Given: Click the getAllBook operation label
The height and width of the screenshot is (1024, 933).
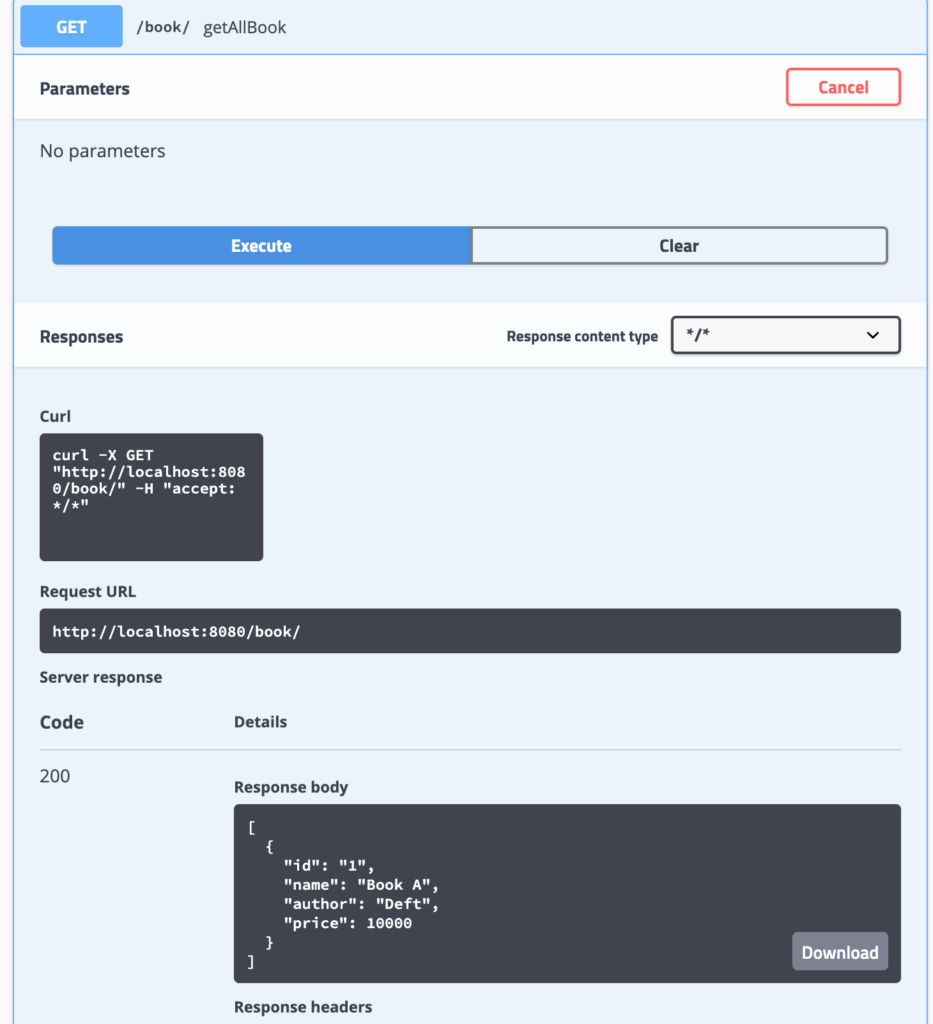Looking at the screenshot, I should pyautogui.click(x=244, y=27).
